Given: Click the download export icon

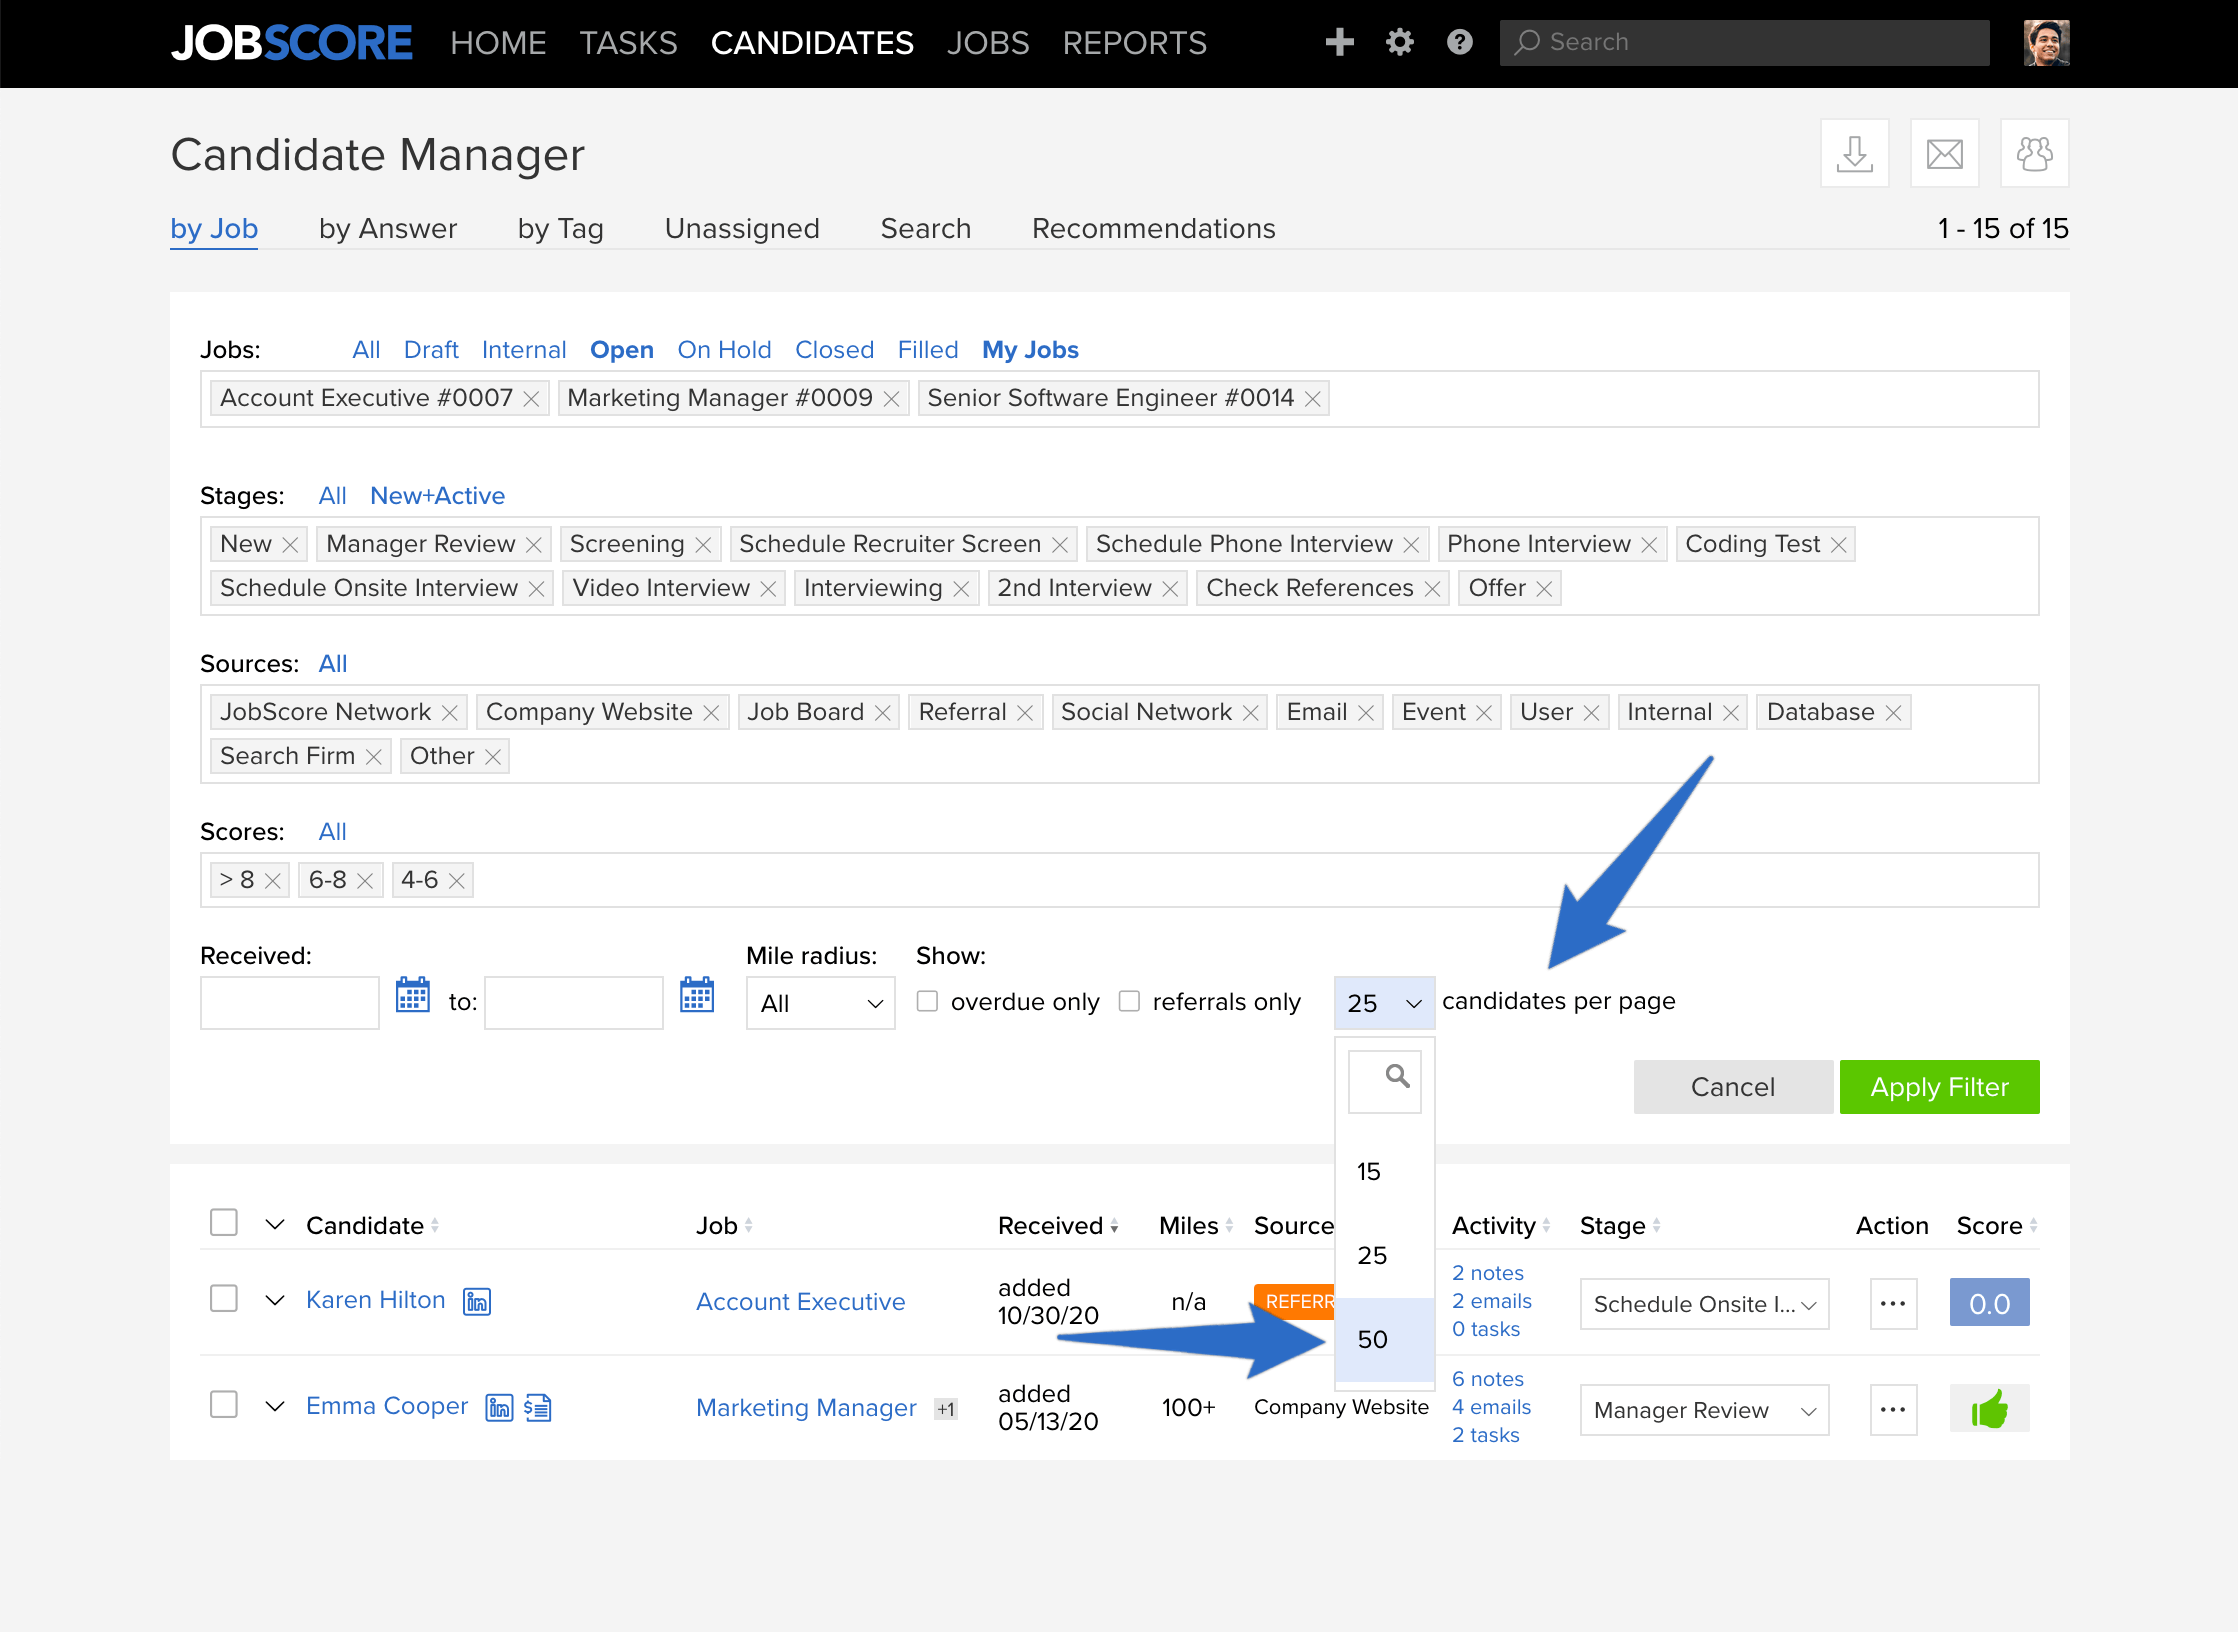Looking at the screenshot, I should (x=1855, y=154).
